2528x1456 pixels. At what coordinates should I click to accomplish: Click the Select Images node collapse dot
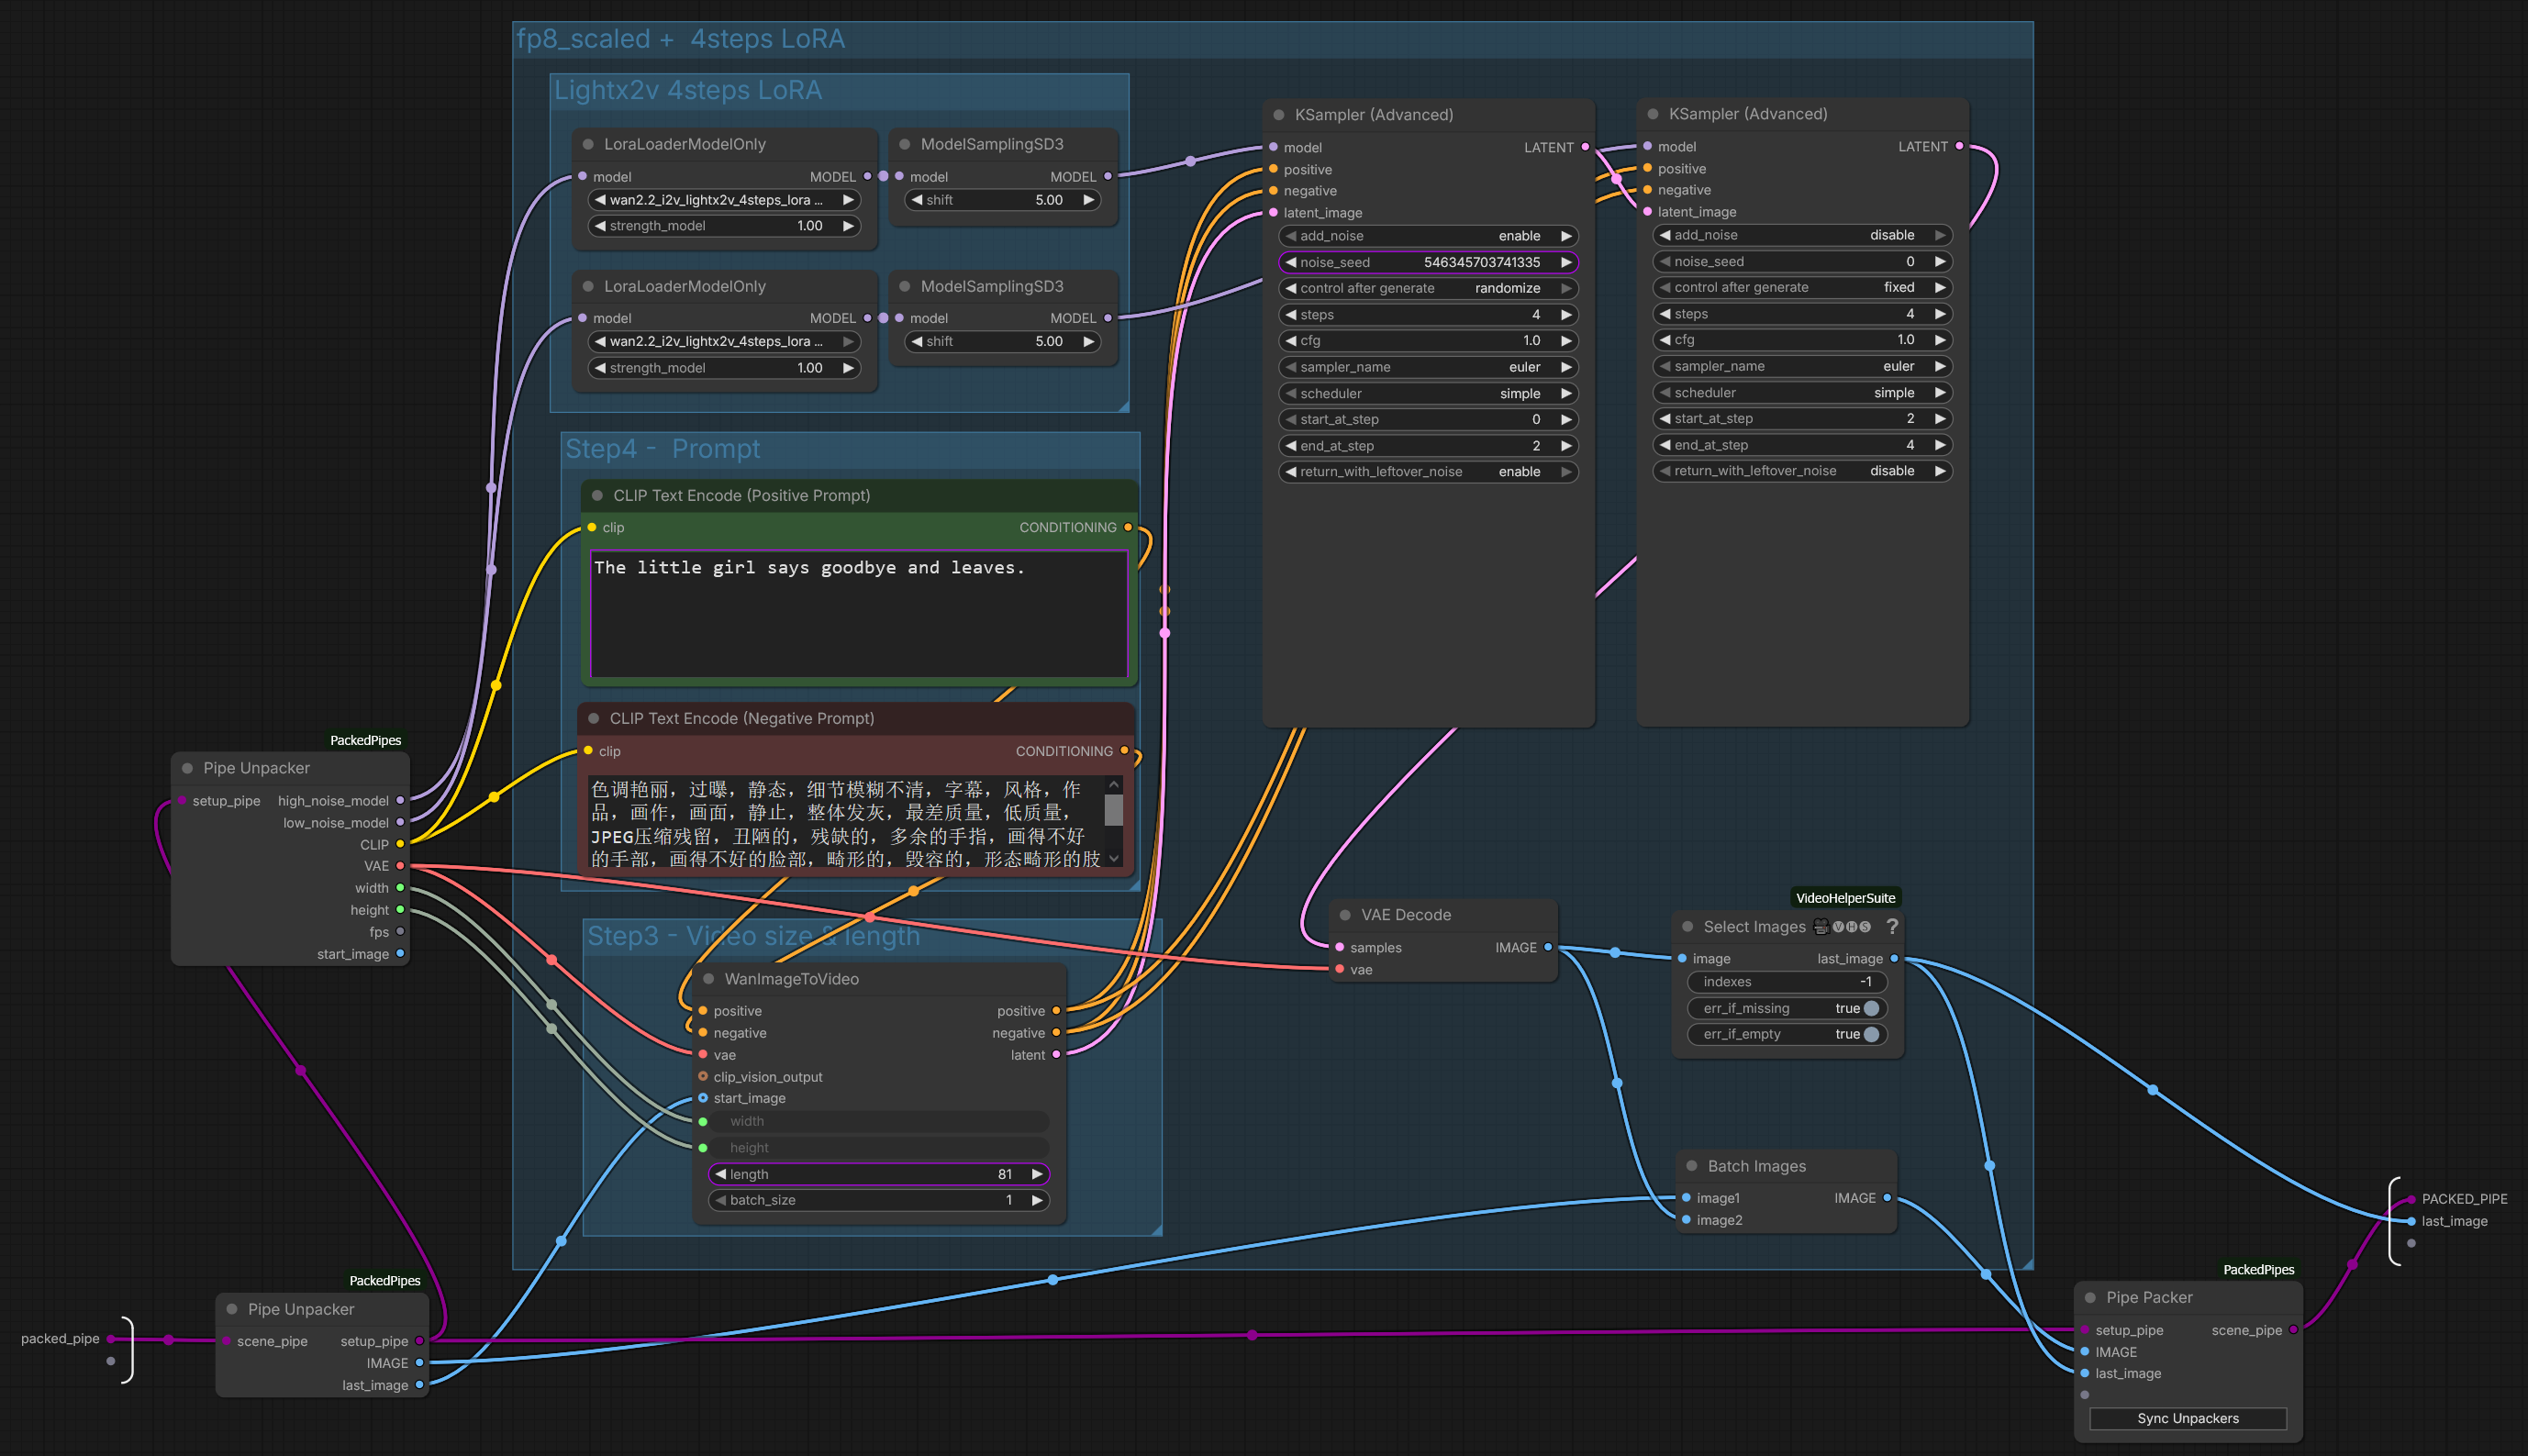tap(1688, 927)
